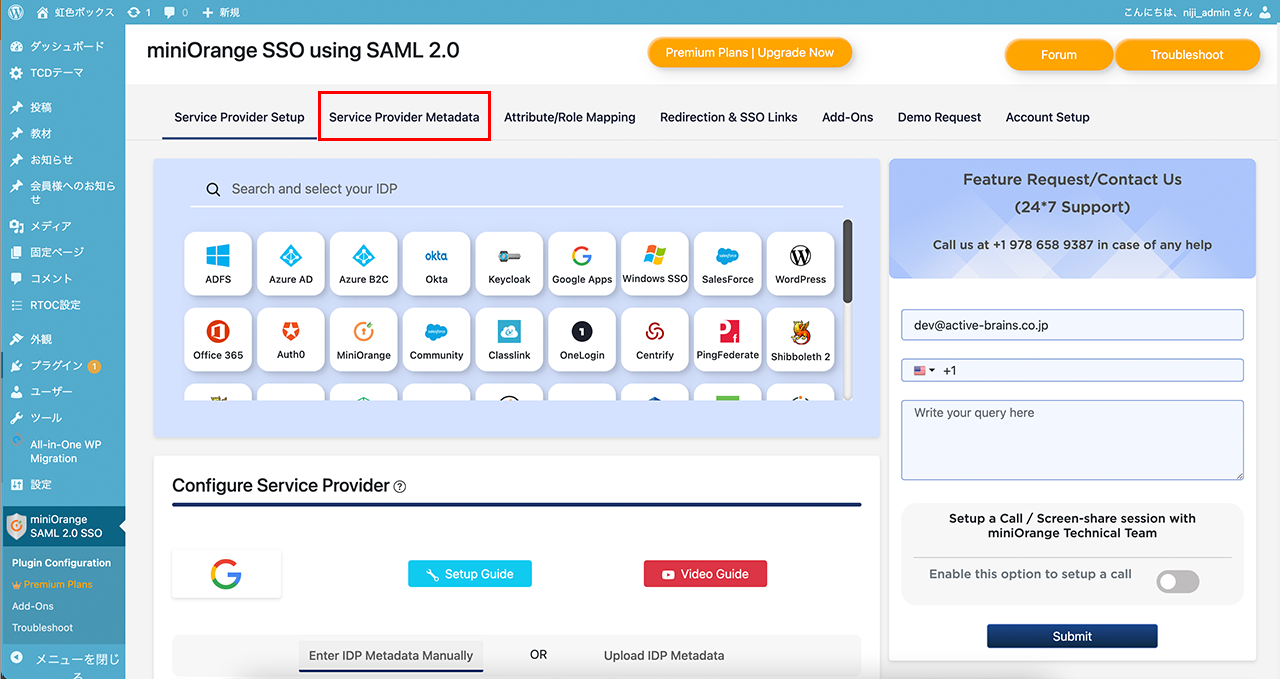Open the Attribute/Role Mapping tab

tap(570, 117)
